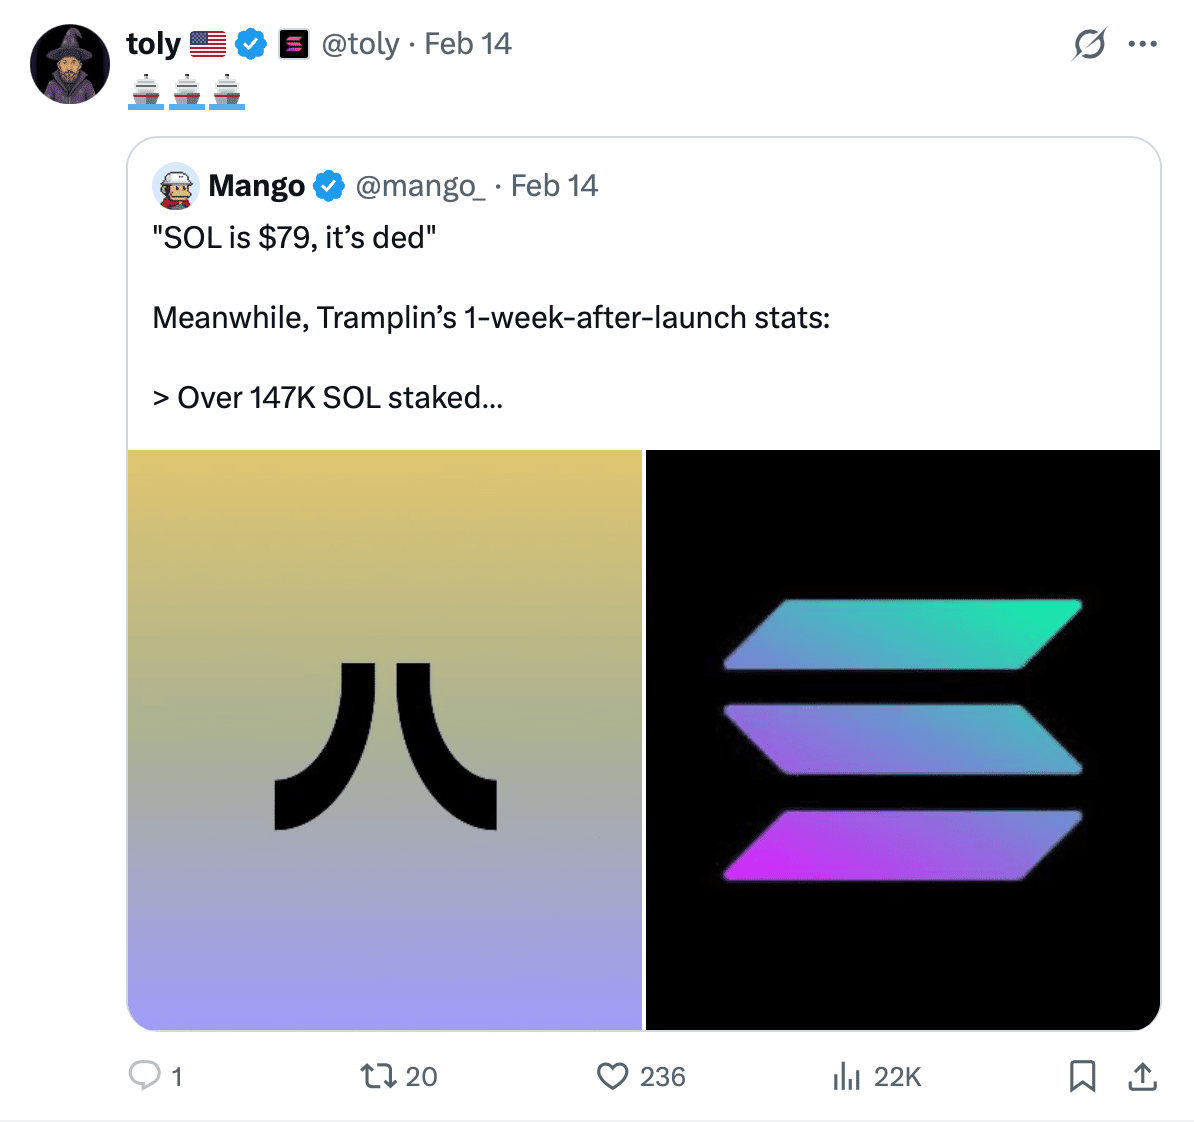Click toly's Feb 14 timestamp
The height and width of the screenshot is (1122, 1194).
click(x=468, y=44)
